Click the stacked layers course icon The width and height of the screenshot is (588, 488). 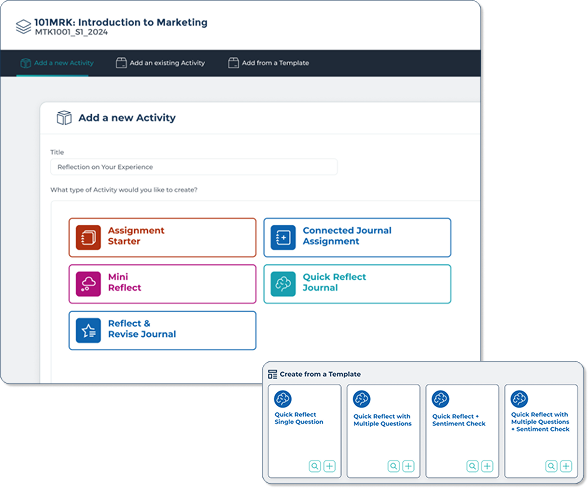click(23, 27)
